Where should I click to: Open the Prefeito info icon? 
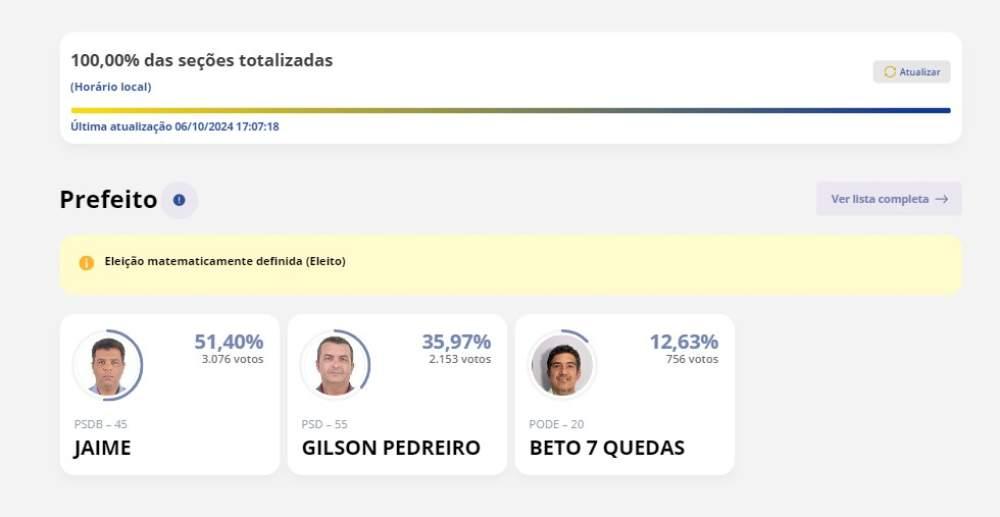179,200
